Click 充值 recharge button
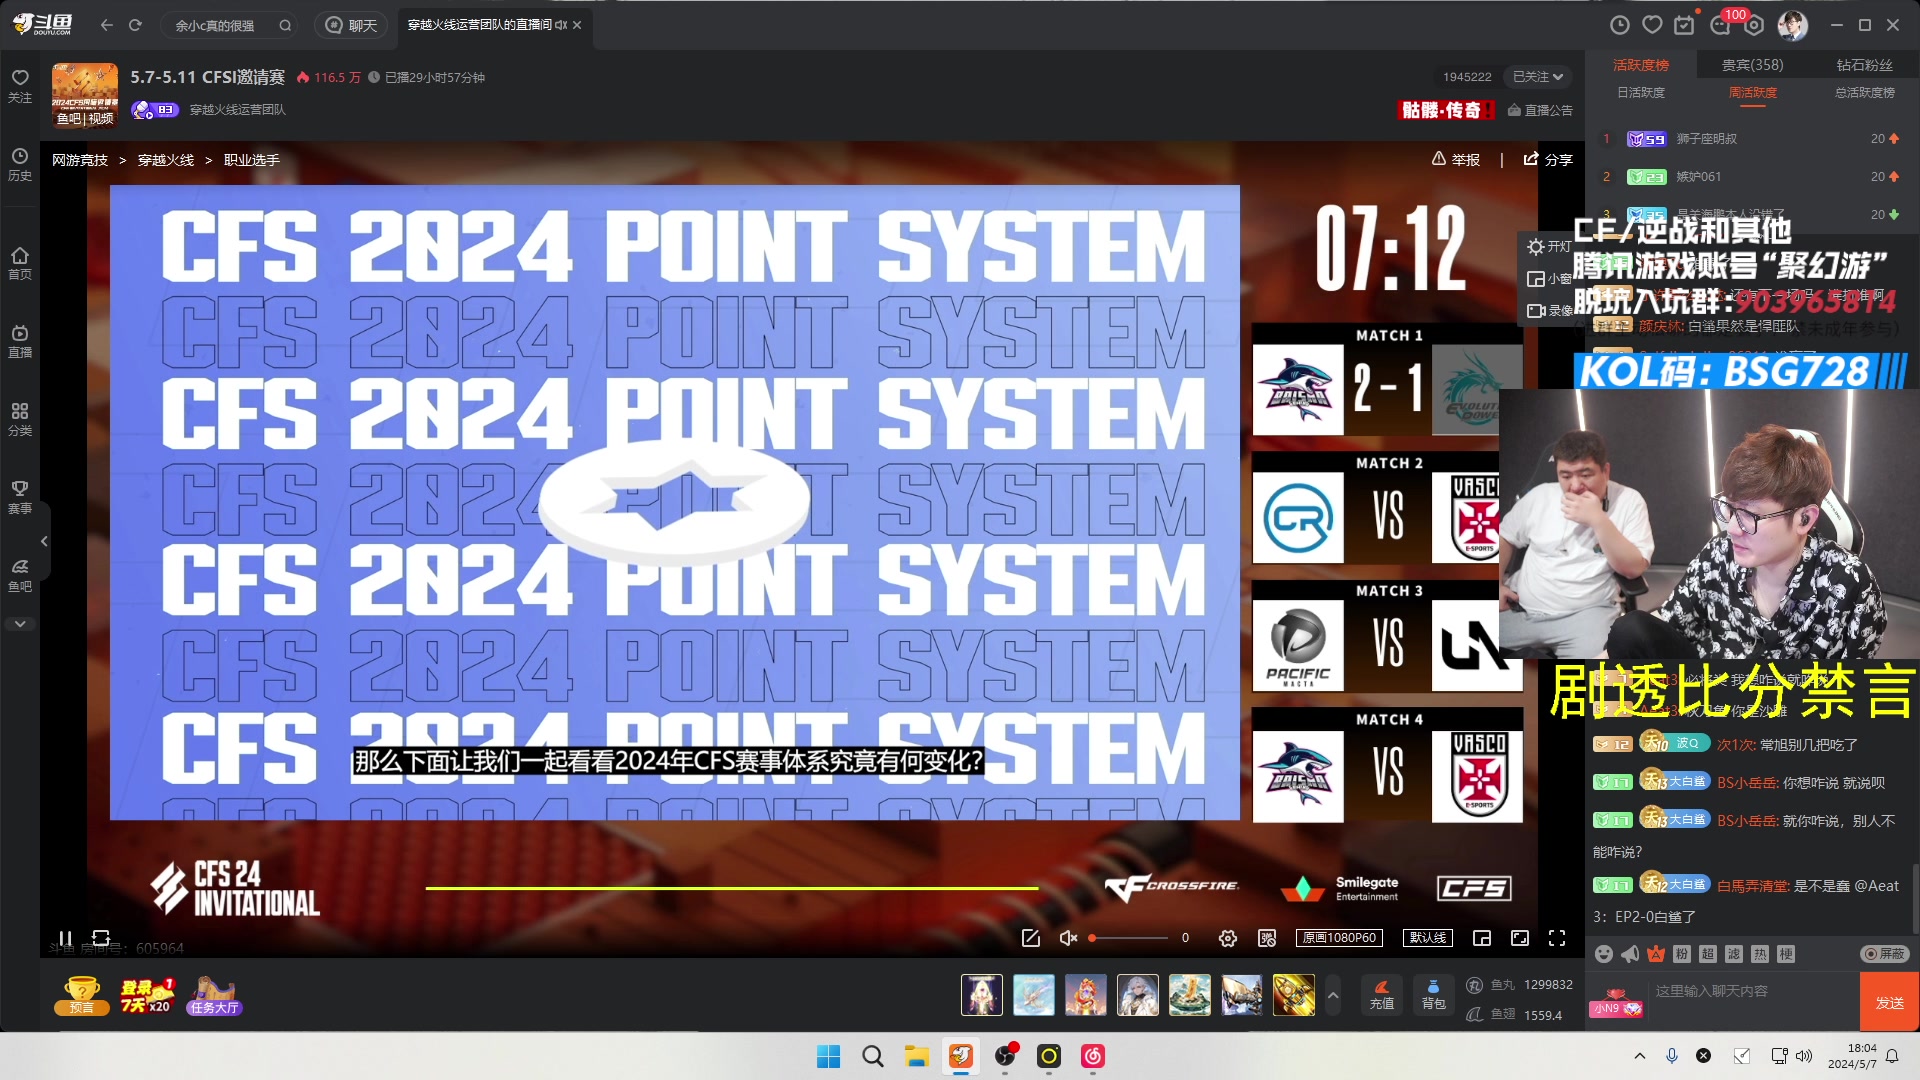1920x1080 pixels. [x=1382, y=995]
